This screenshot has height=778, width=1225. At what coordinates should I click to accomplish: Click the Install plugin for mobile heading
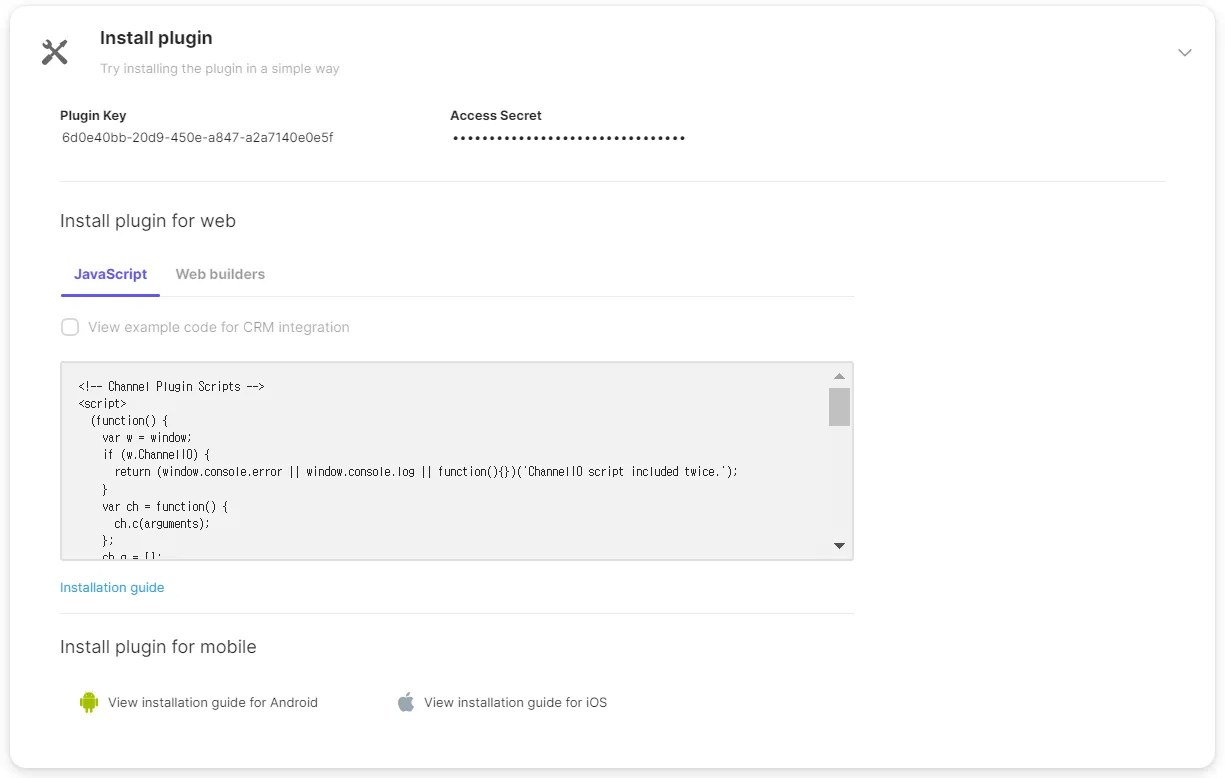tap(158, 647)
